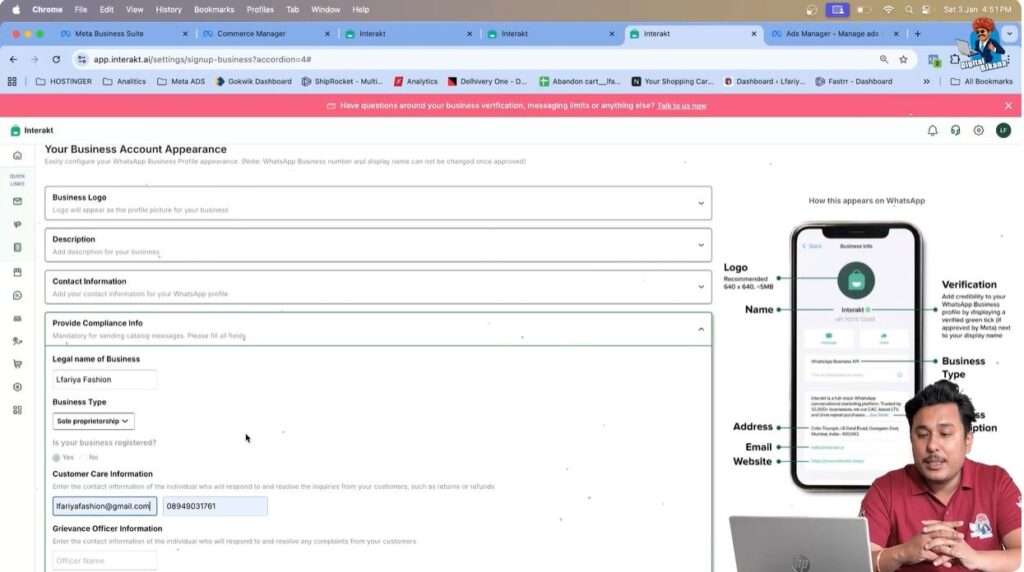1024x572 pixels.
Task: Open the tab search dropdown arrow
Action: pos(1010,34)
